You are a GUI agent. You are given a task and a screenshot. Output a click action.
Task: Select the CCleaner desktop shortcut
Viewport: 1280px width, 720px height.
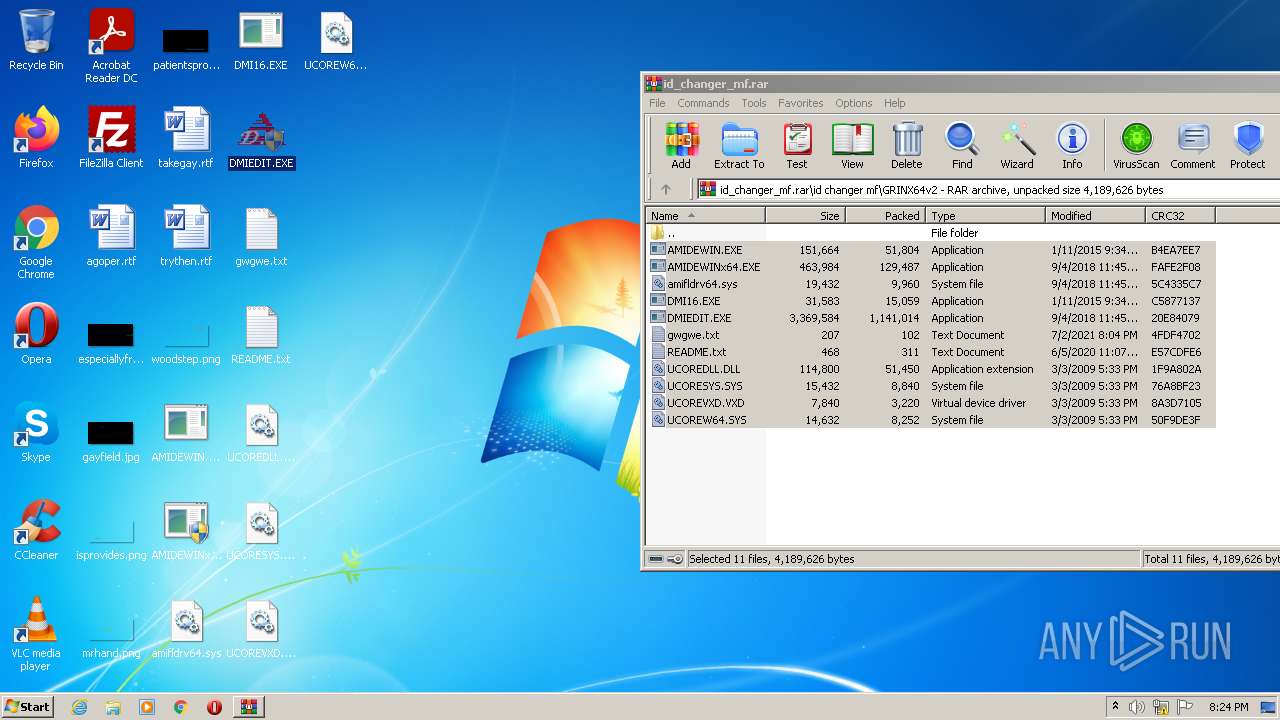click(36, 529)
